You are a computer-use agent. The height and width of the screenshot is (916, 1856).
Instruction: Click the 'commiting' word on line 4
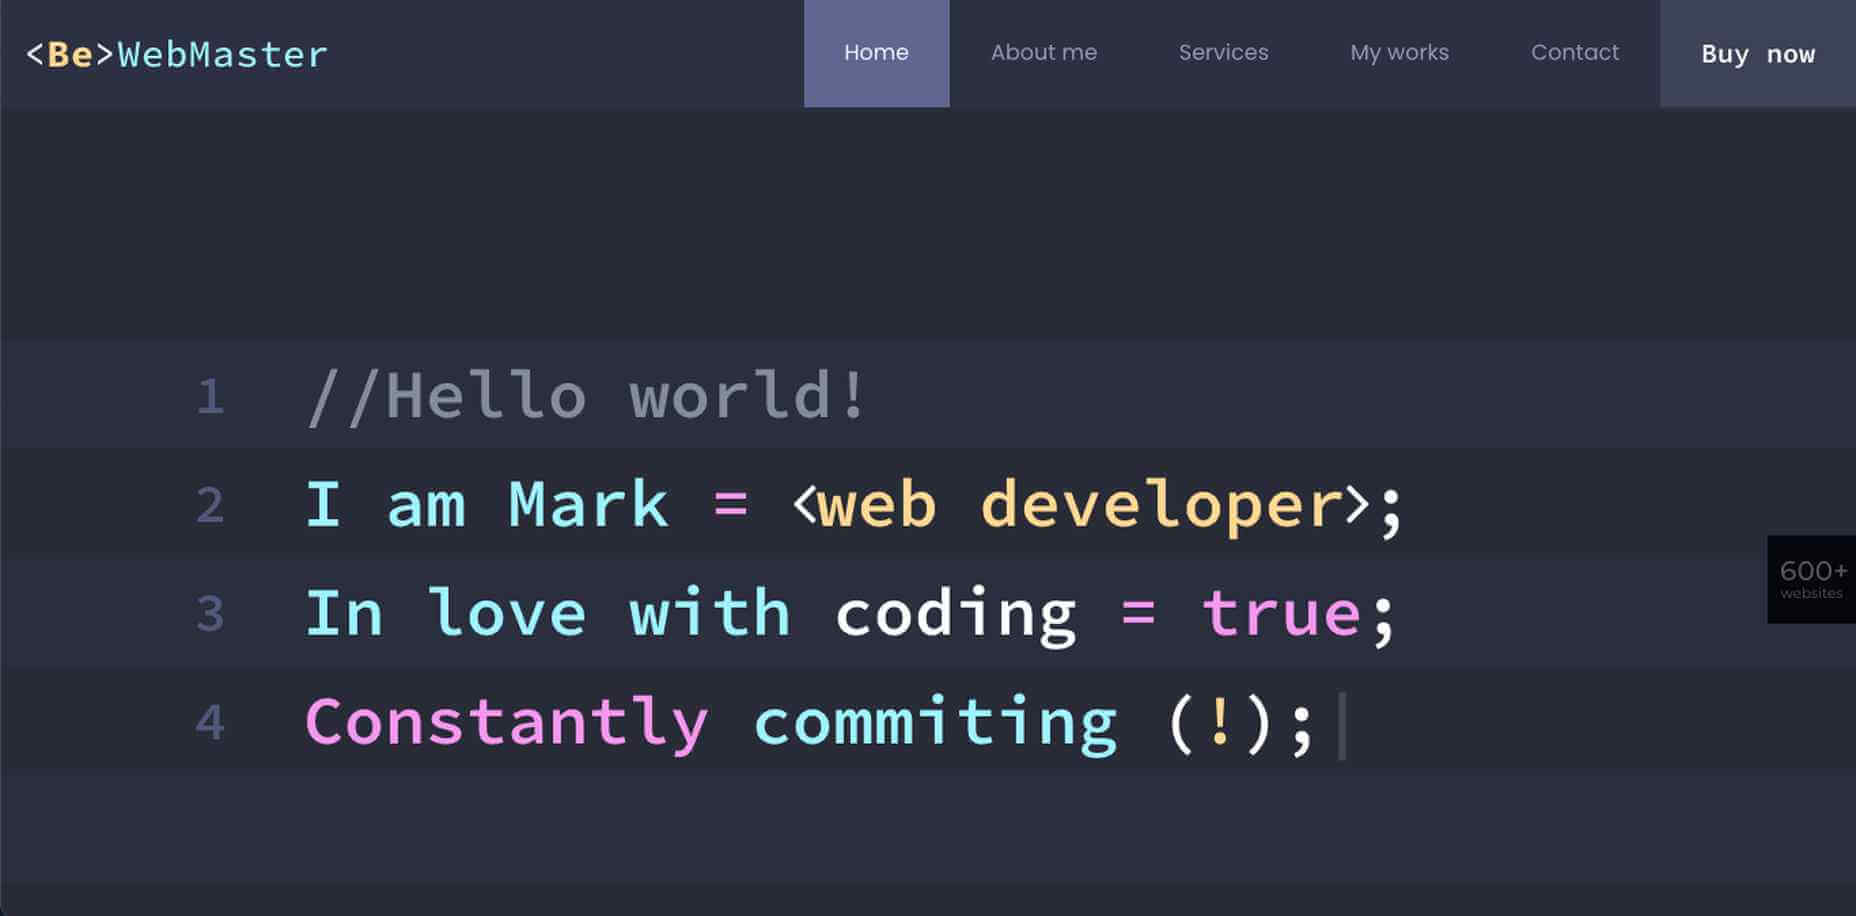(935, 722)
